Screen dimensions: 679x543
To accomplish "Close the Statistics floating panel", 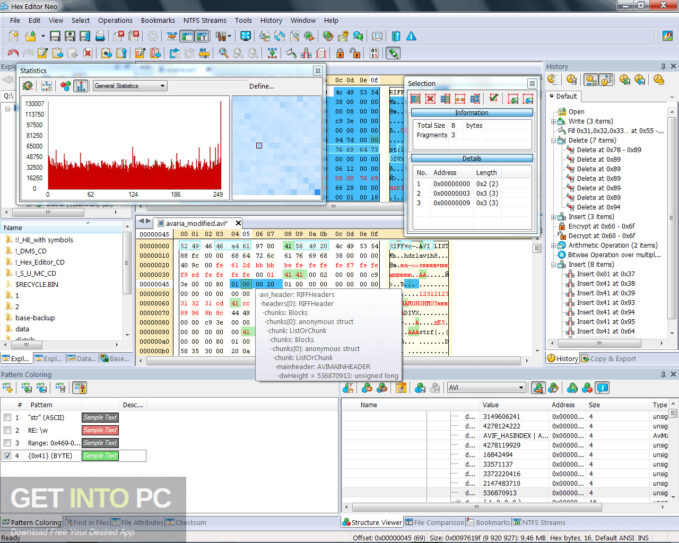I will (317, 71).
